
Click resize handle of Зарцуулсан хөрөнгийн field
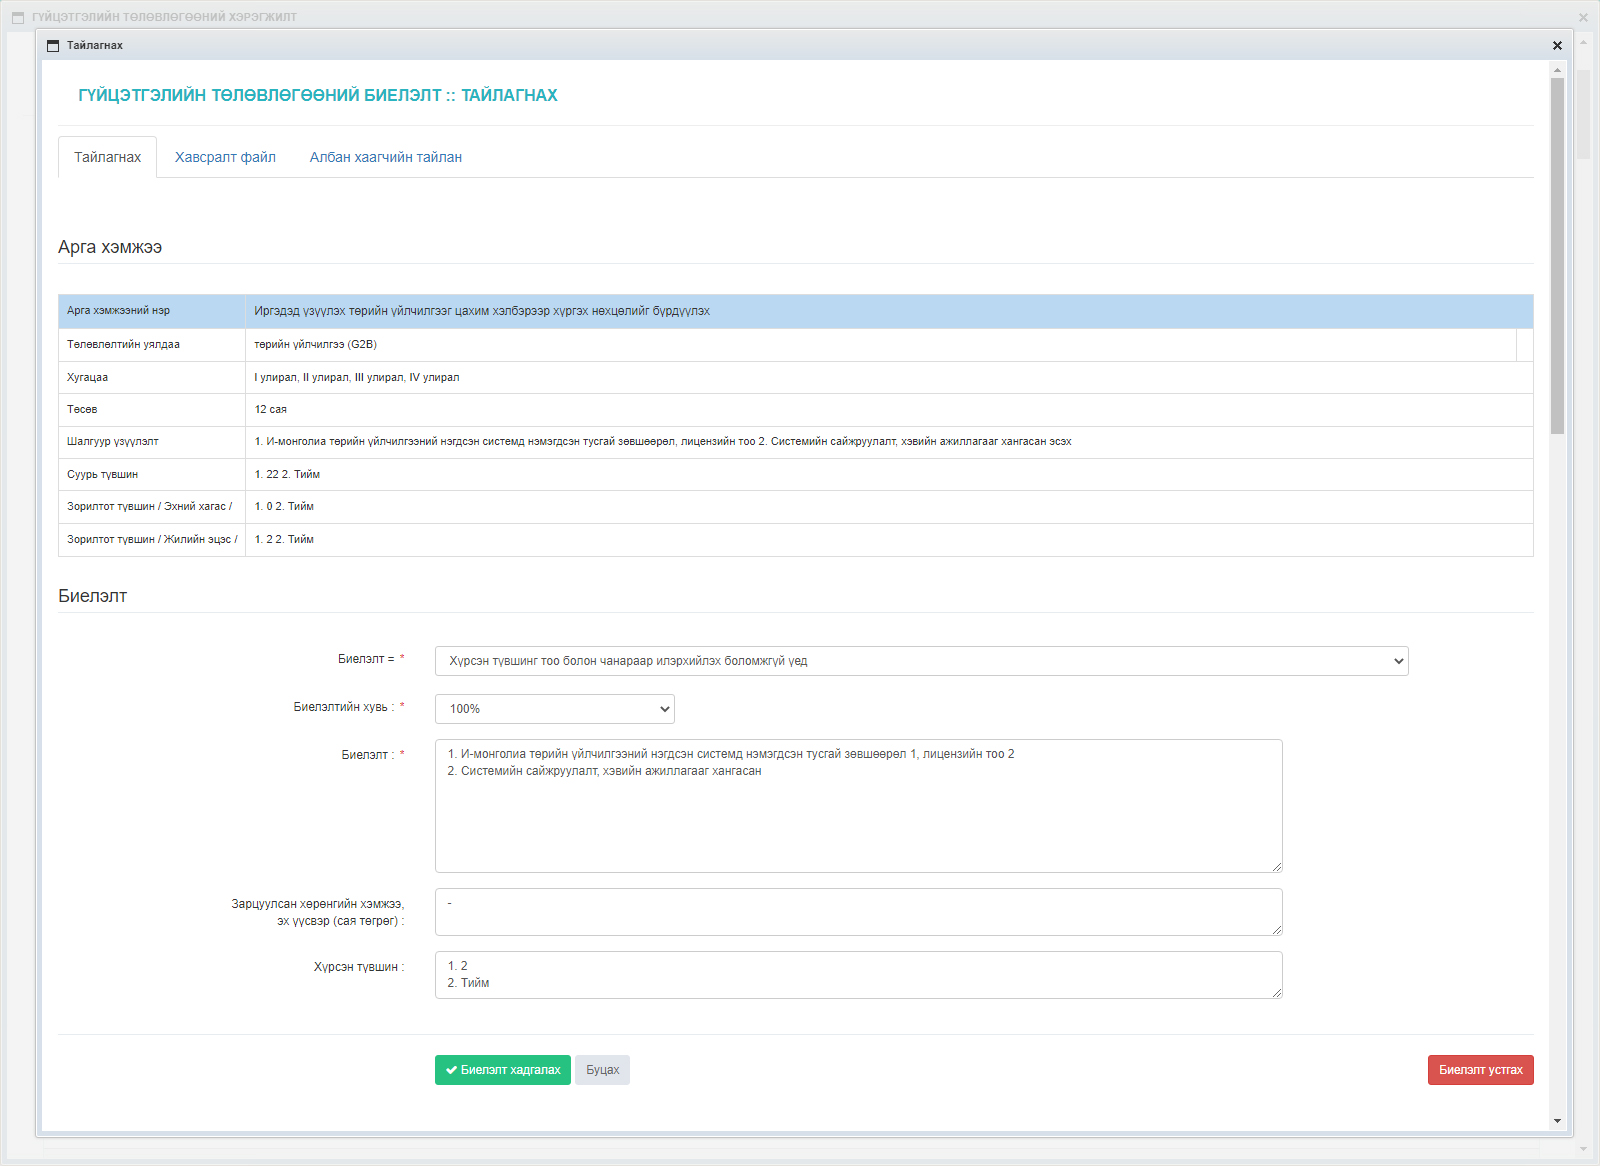click(1277, 930)
